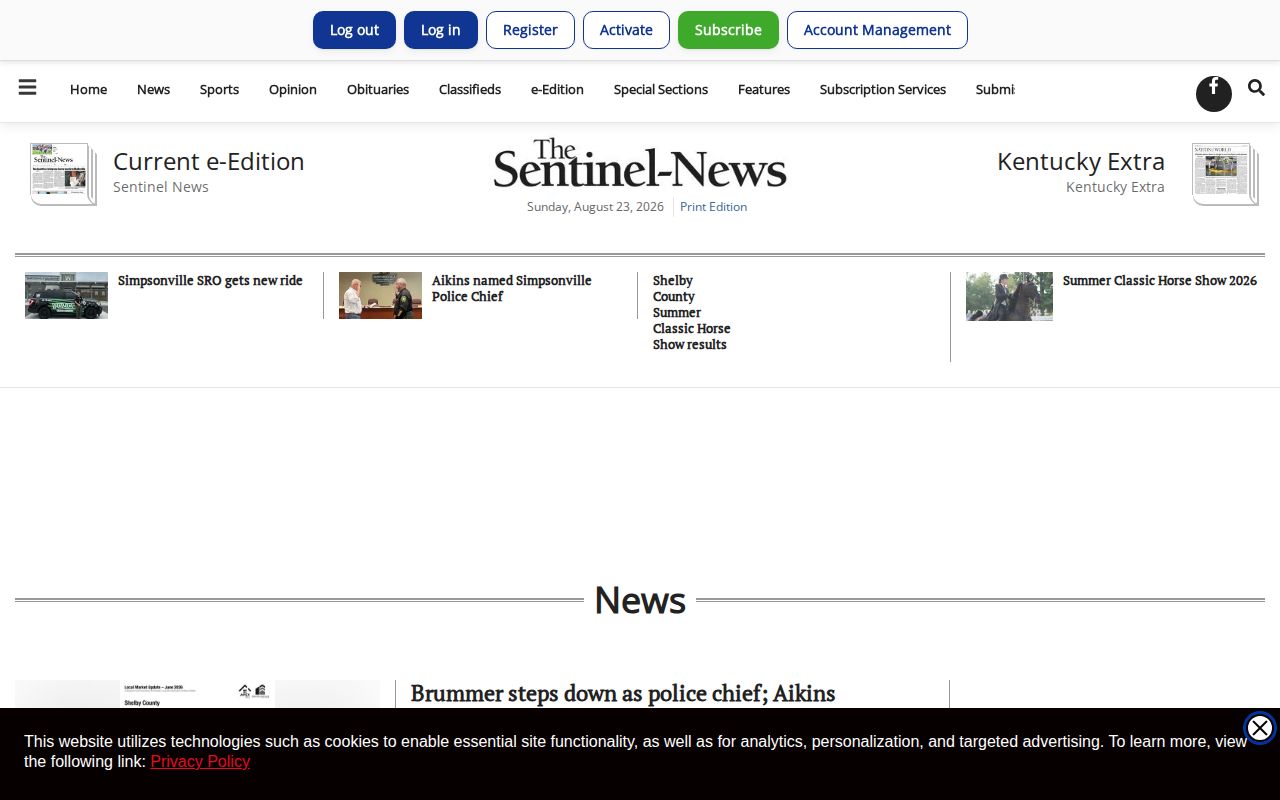1280x800 pixels.
Task: Open 'Simpsonville SRO gets new ride' headline
Action: [210, 281]
